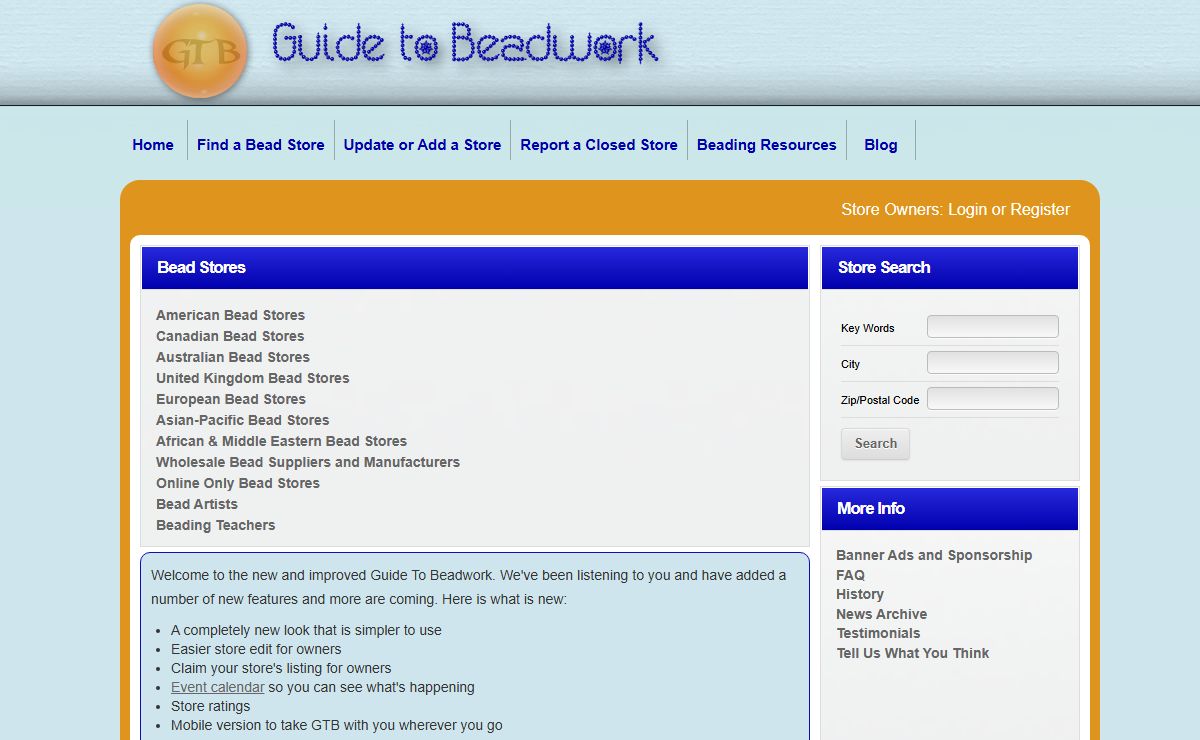1200x740 pixels.
Task: Open Beading Resources menu item
Action: 767,145
